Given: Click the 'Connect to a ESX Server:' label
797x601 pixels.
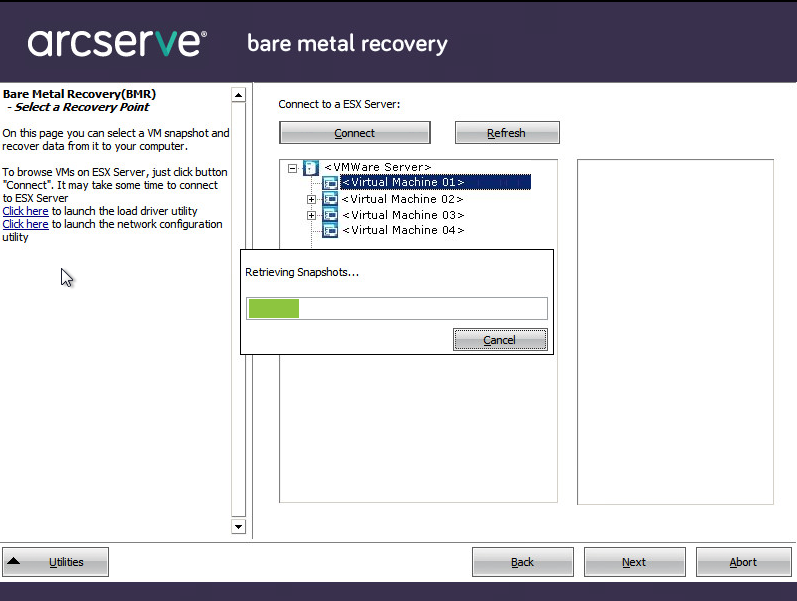Looking at the screenshot, I should click(x=339, y=104).
